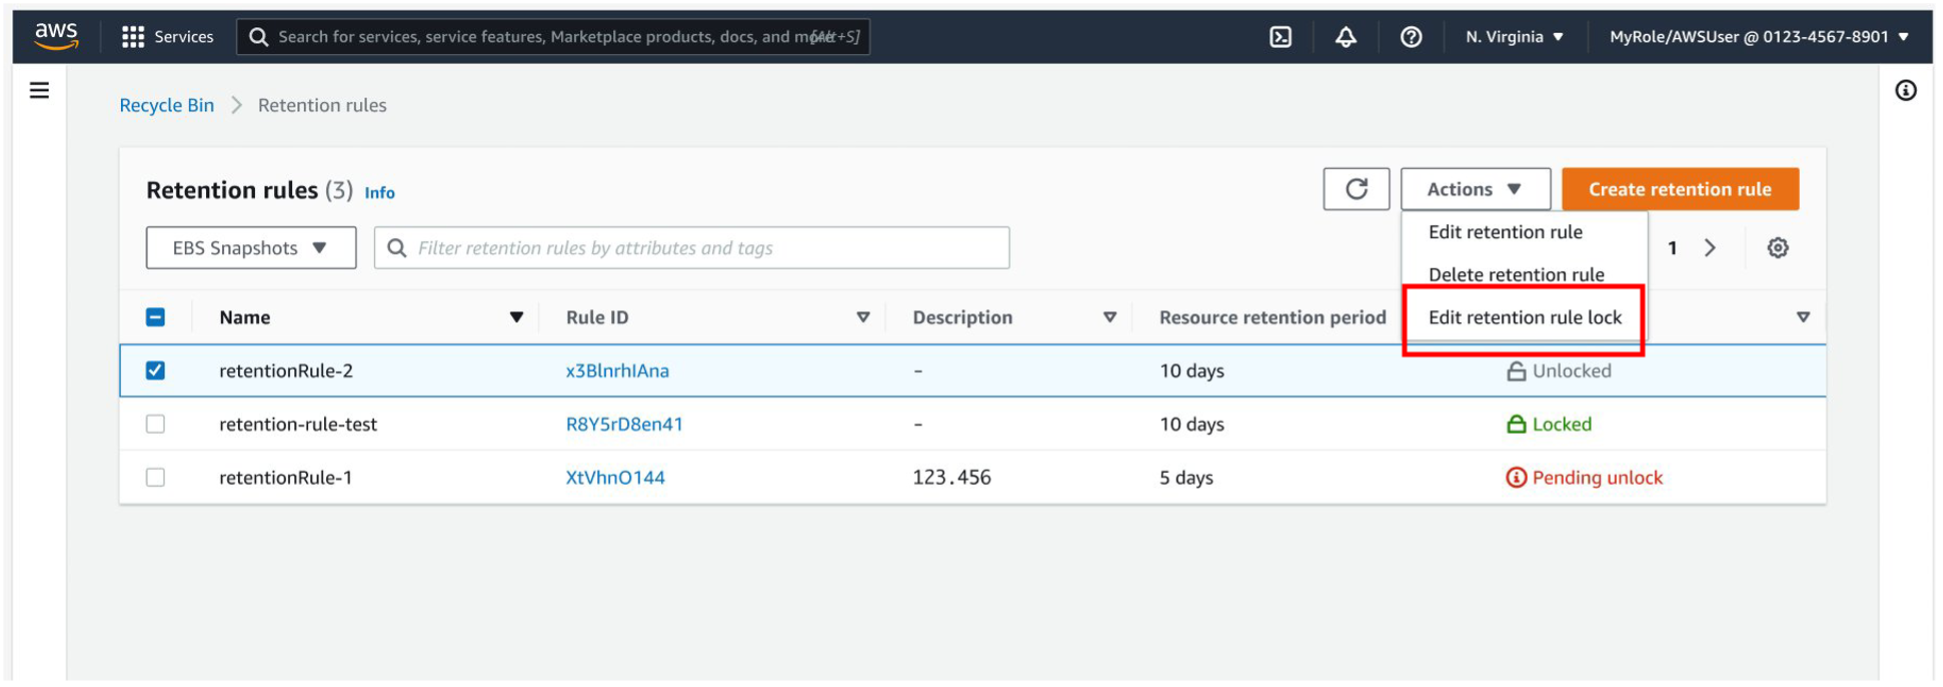Open the N. Virginia region selector
The height and width of the screenshot is (687, 1943).
[x=1514, y=37]
